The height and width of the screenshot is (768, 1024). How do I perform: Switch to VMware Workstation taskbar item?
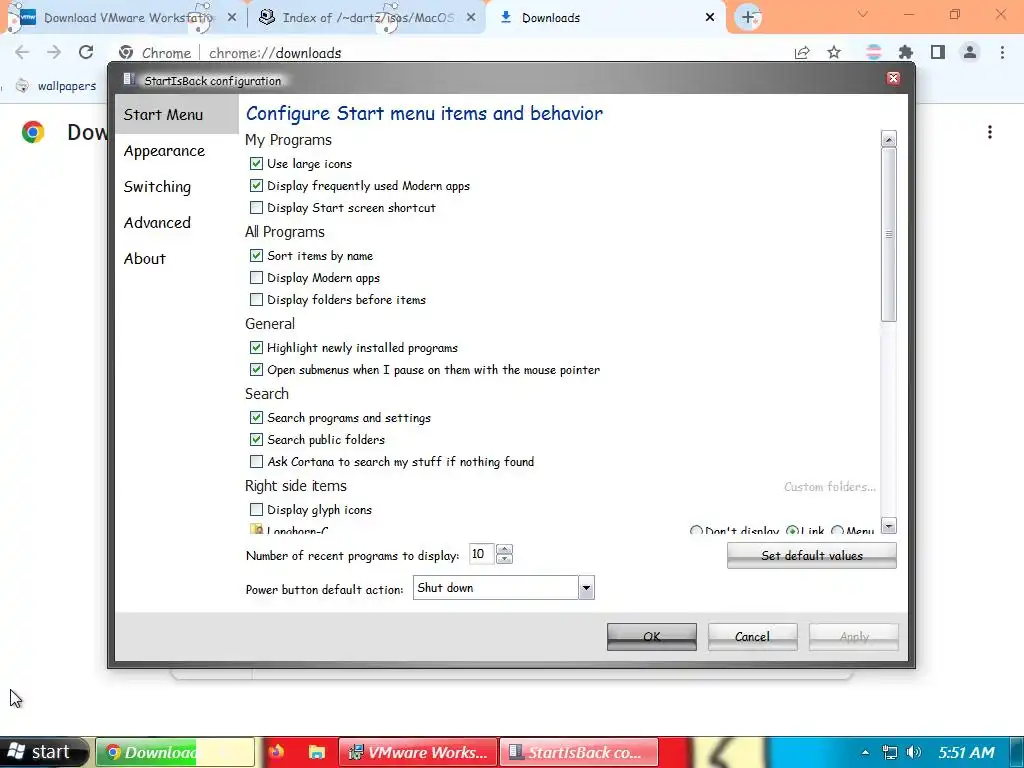pyautogui.click(x=418, y=752)
